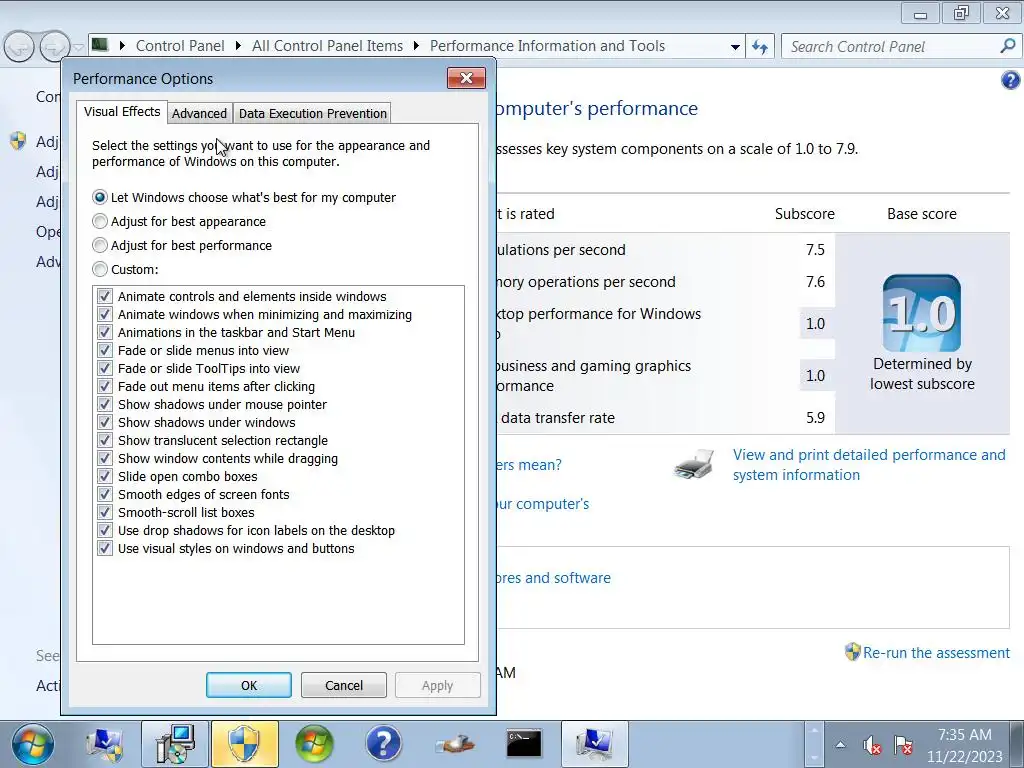
Task: Go forward with the navigation arrow
Action: point(55,46)
